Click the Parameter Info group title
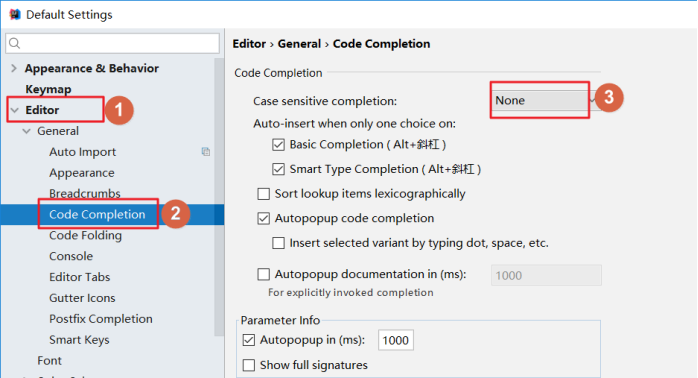698x378 pixels. click(280, 320)
